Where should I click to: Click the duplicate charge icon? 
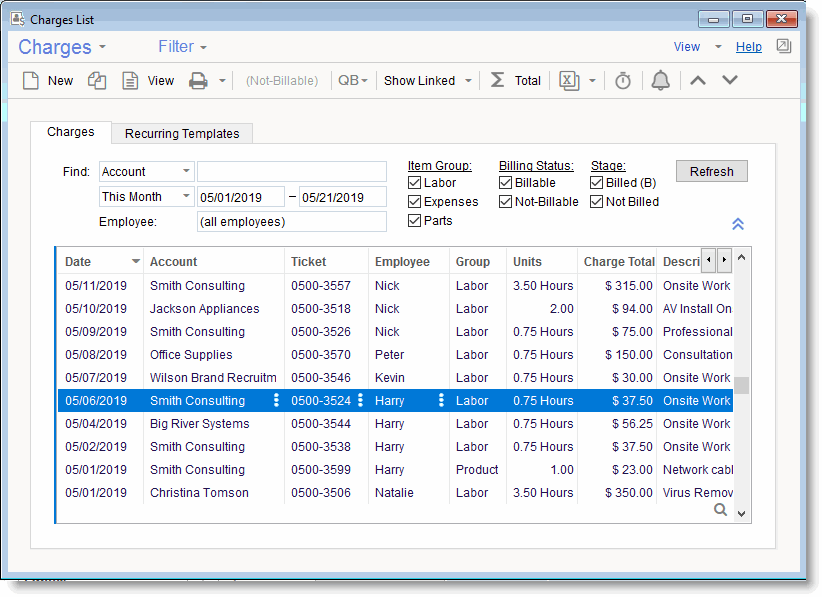click(x=97, y=81)
